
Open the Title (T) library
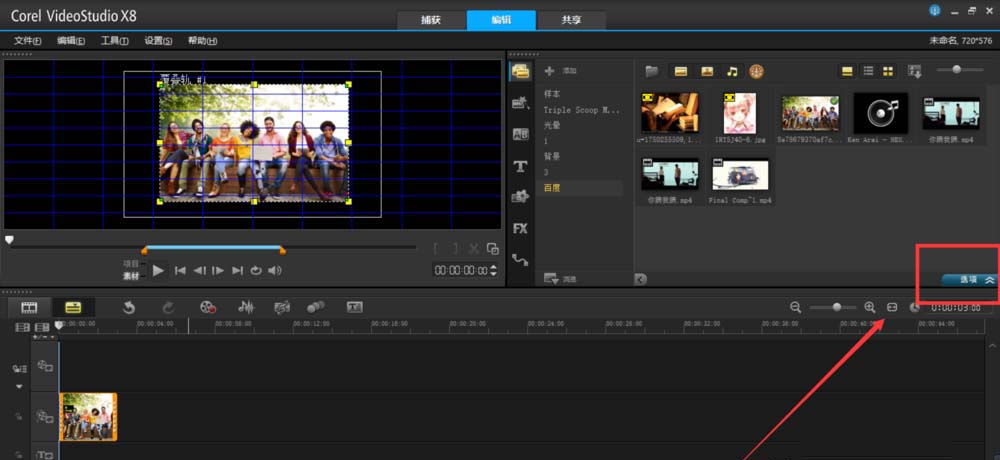pos(521,167)
